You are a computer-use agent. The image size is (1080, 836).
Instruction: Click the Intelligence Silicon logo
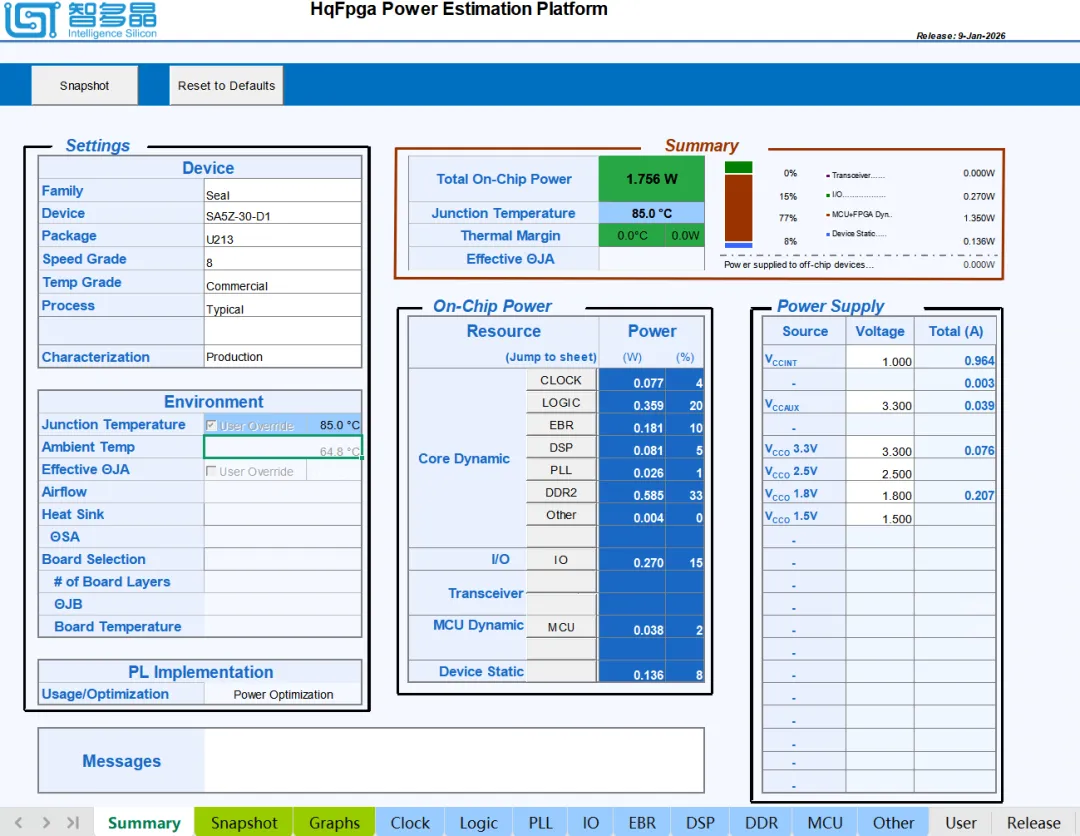(x=80, y=21)
